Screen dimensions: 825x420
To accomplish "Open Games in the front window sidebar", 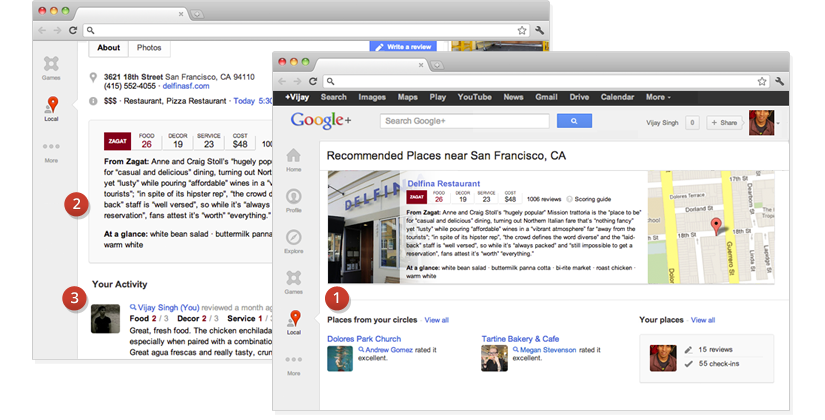I will tap(293, 280).
